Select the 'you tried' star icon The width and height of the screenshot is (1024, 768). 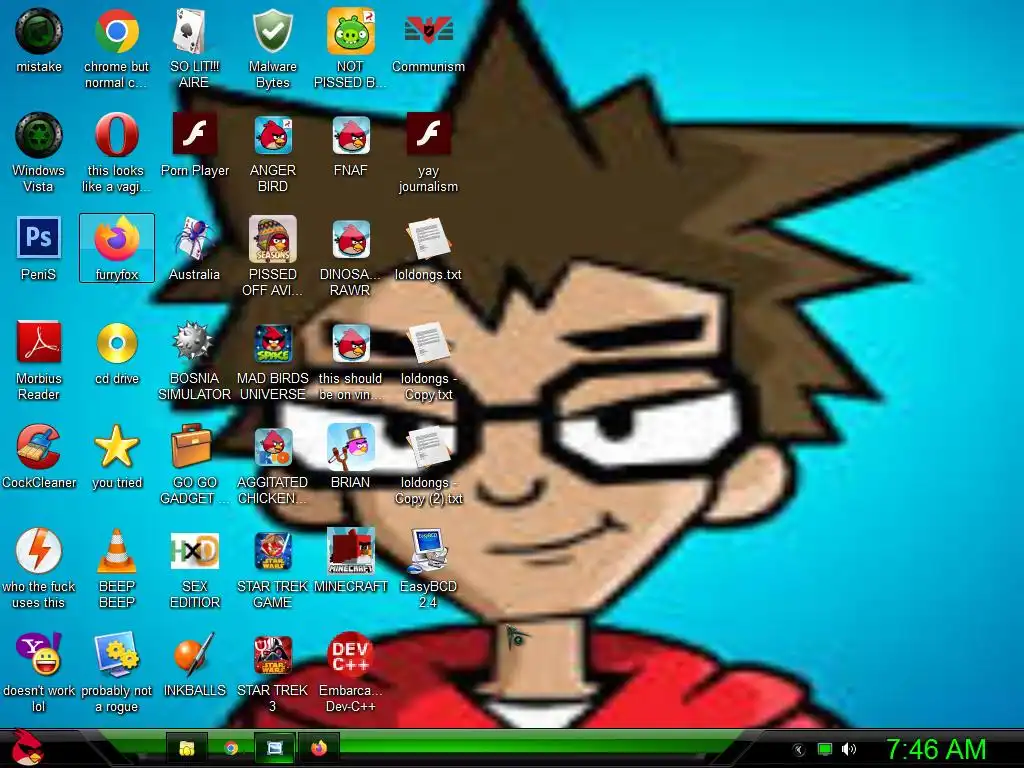(x=116, y=447)
